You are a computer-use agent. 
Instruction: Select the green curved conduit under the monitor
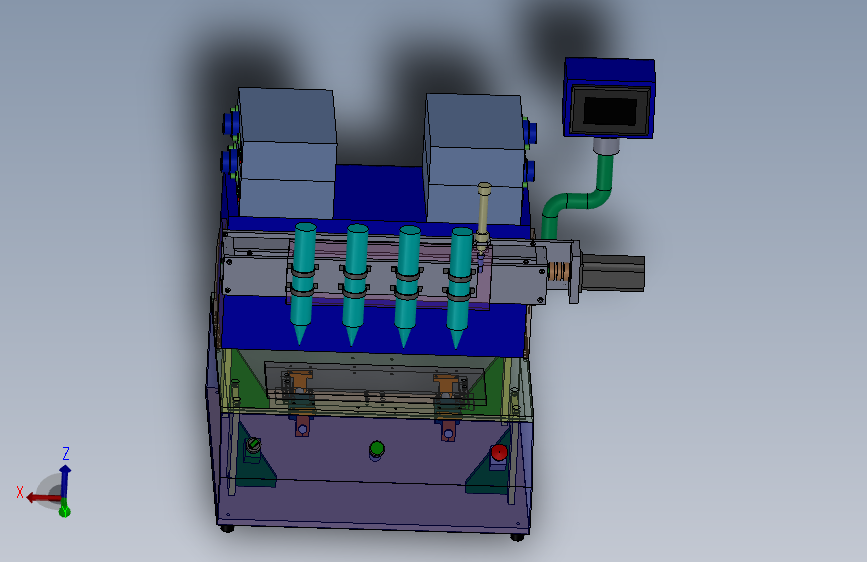(579, 196)
